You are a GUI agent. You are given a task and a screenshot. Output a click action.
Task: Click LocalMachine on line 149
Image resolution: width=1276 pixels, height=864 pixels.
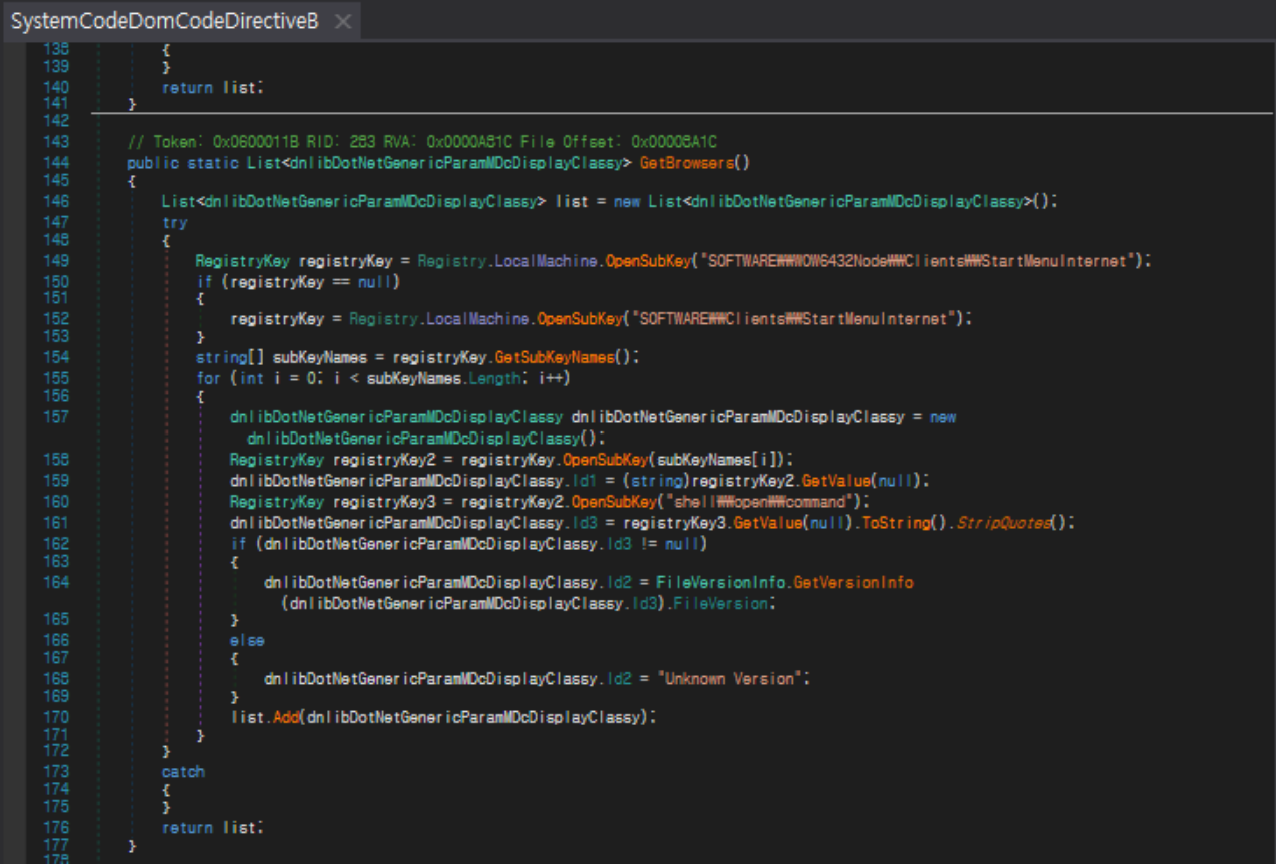click(x=546, y=261)
